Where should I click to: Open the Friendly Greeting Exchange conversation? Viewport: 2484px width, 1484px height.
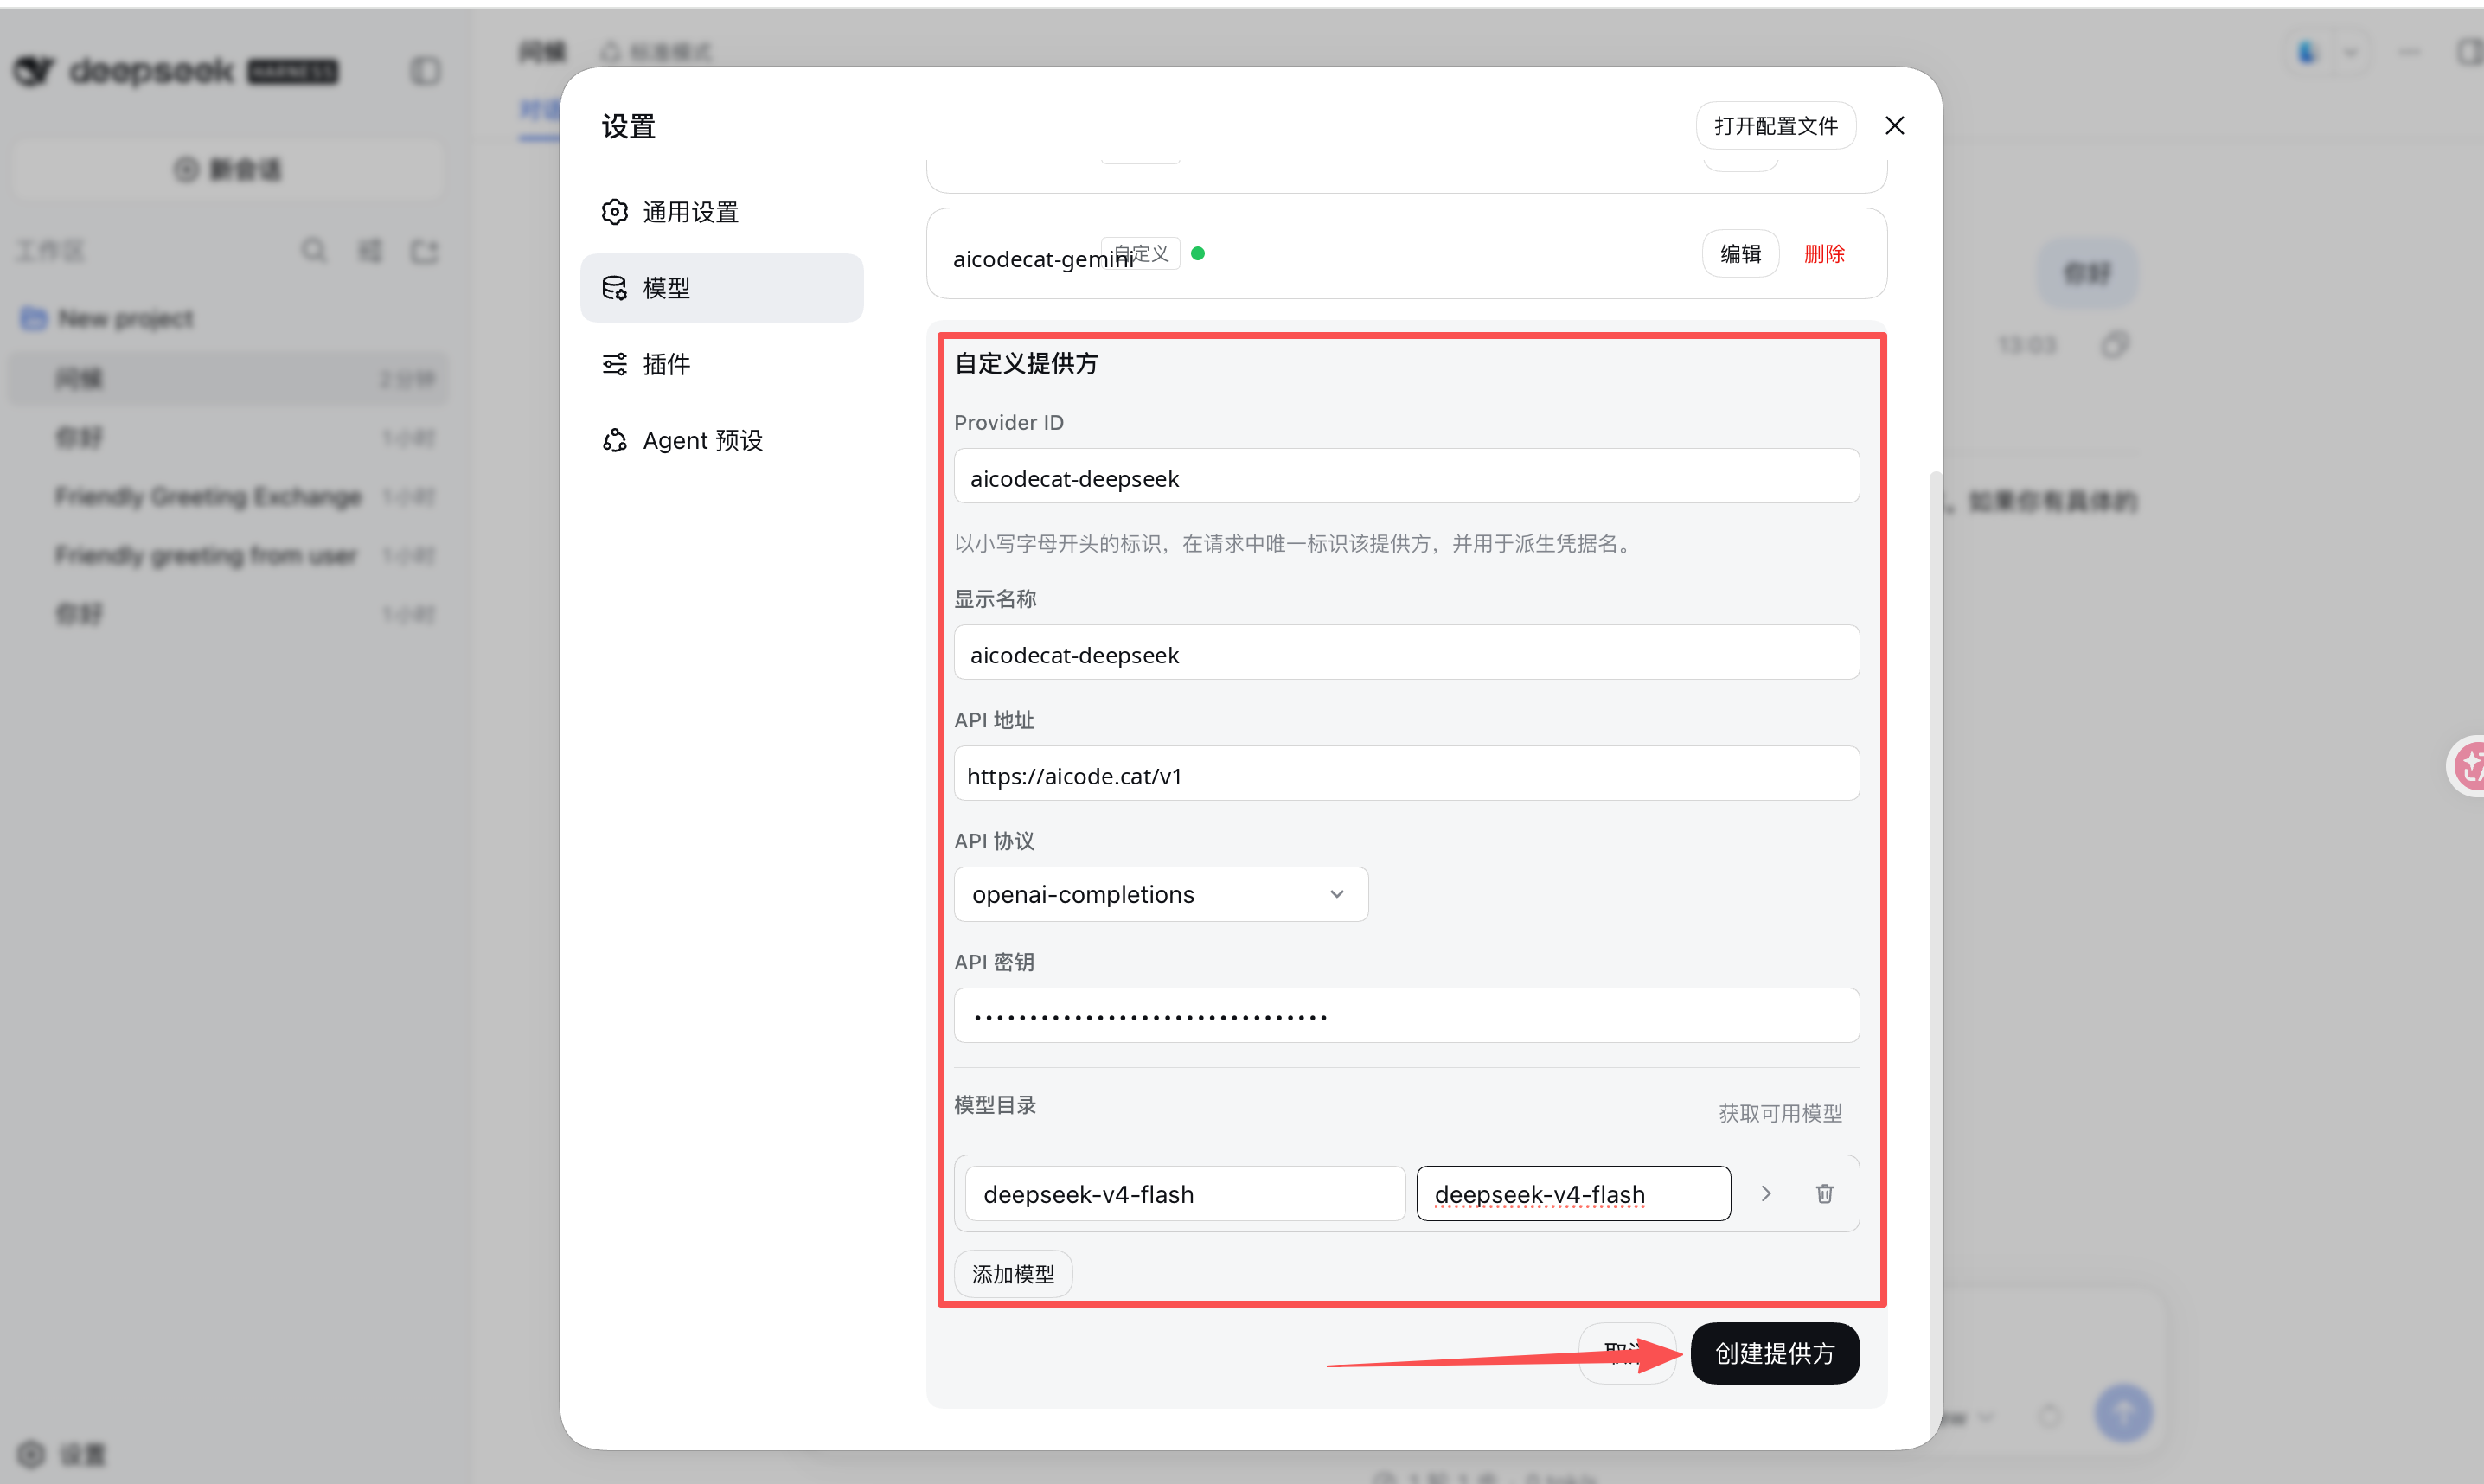point(228,496)
